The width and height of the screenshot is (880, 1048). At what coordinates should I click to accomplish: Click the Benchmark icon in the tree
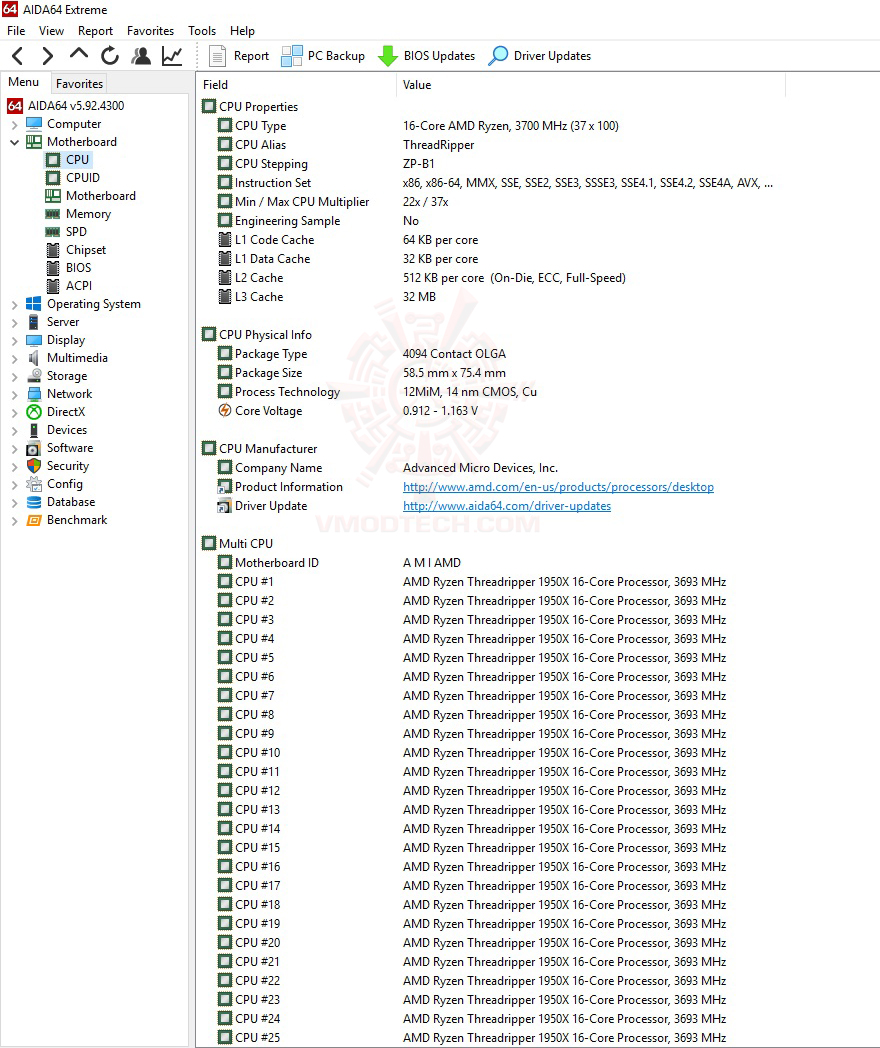click(x=33, y=520)
